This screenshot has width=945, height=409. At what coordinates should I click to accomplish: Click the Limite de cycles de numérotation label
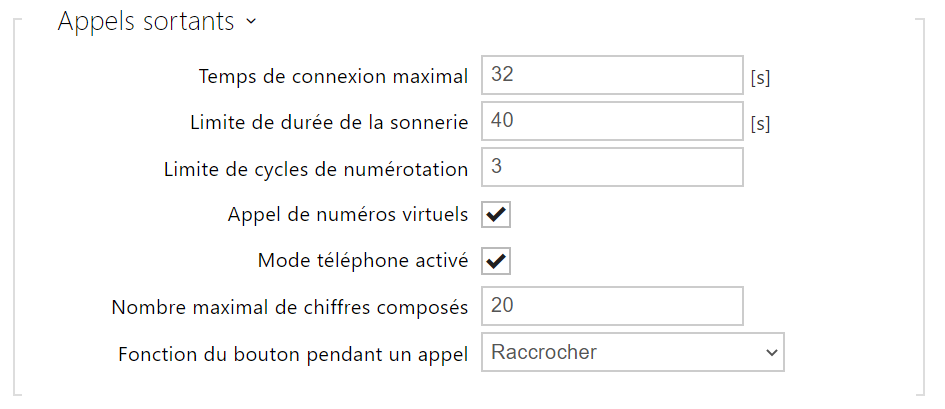(316, 169)
